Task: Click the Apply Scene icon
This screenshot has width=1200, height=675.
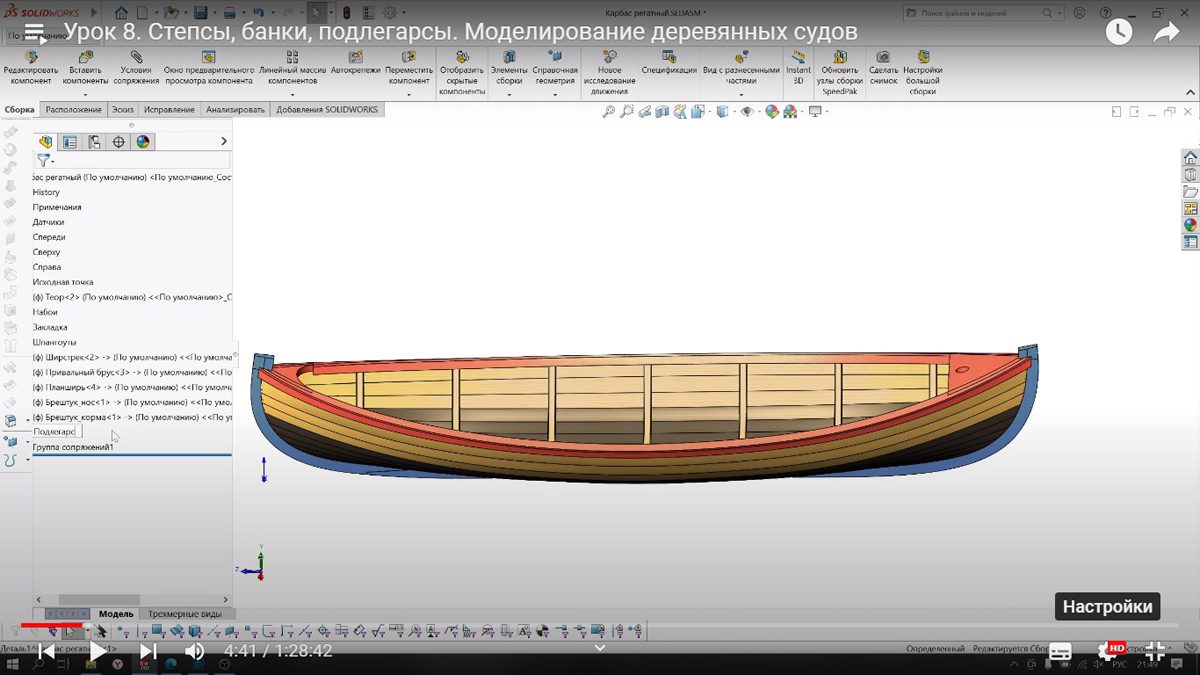Action: (790, 112)
